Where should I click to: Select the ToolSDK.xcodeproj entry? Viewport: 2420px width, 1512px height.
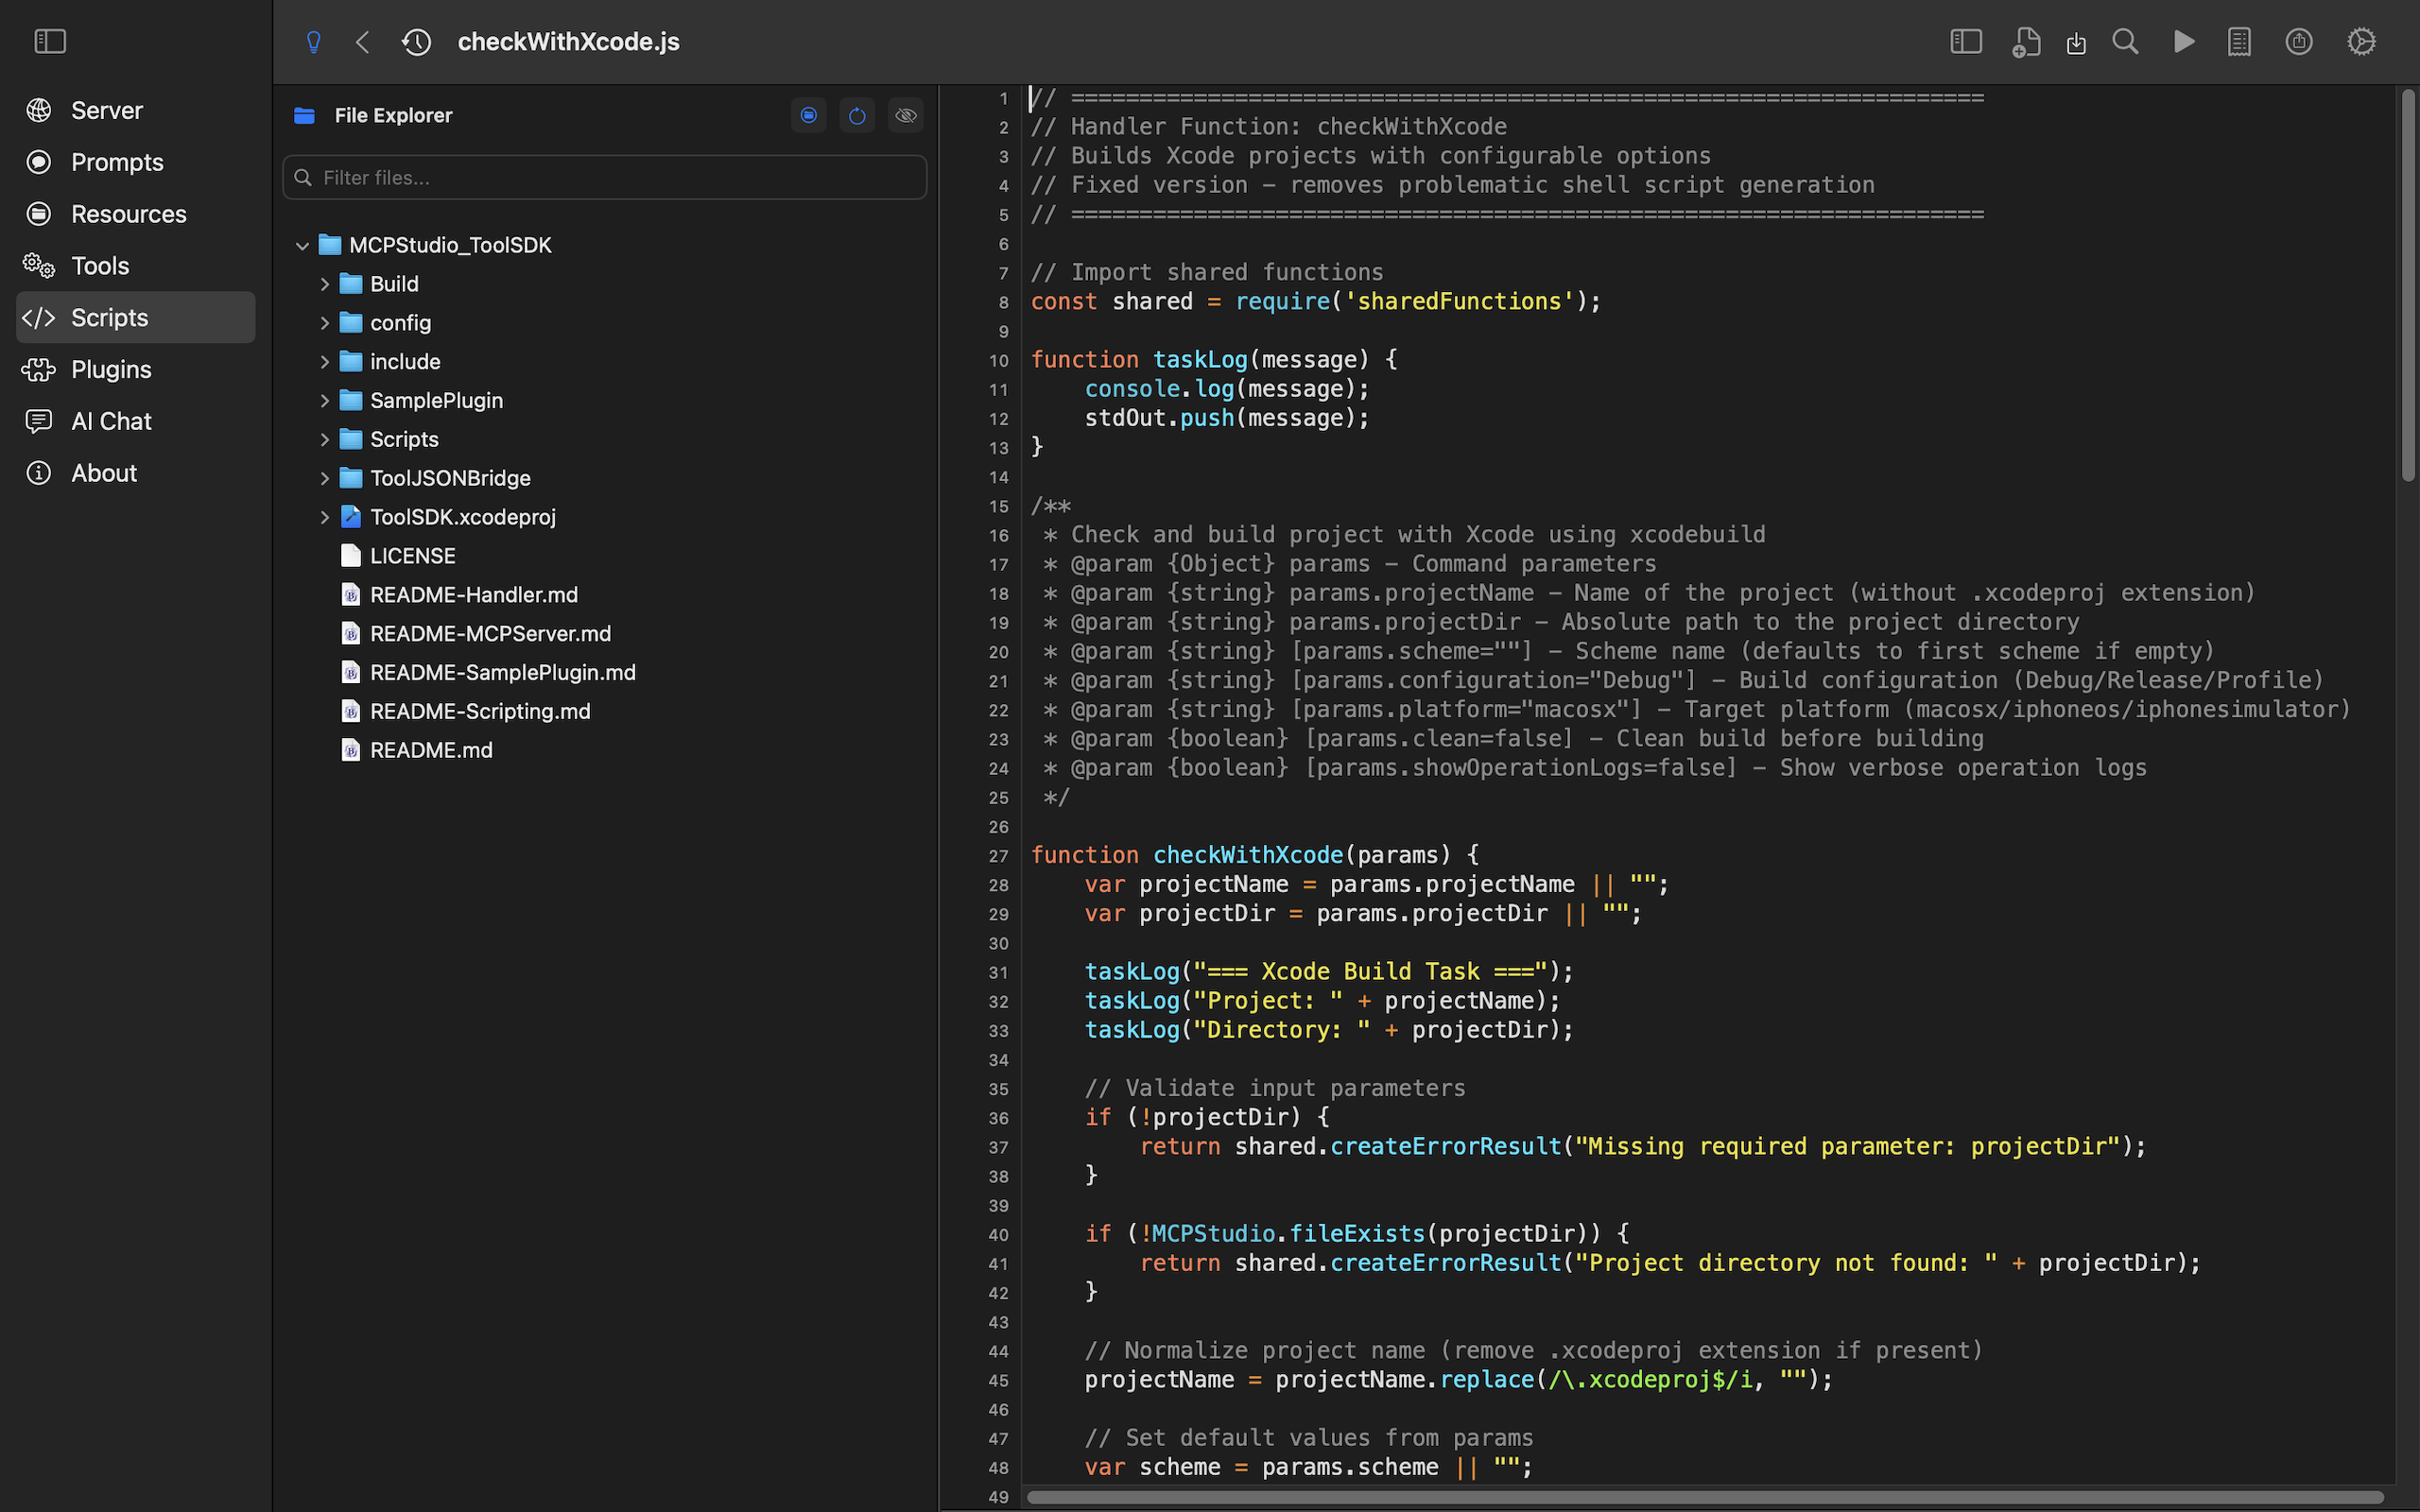tap(463, 517)
